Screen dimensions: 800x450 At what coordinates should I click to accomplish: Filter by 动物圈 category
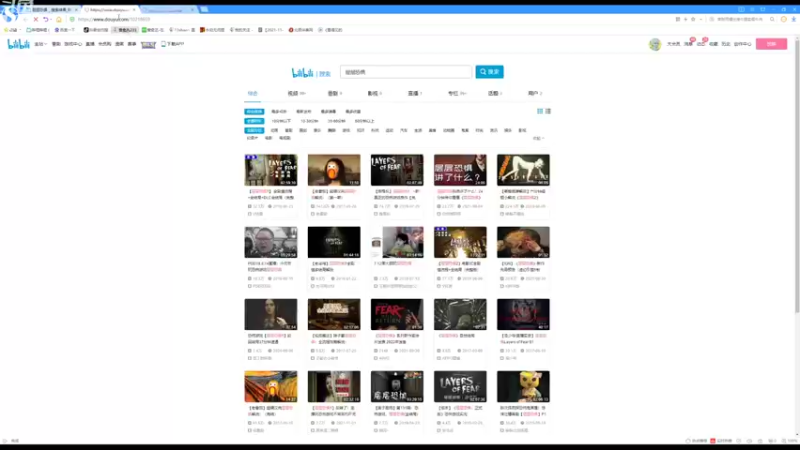coord(448,131)
